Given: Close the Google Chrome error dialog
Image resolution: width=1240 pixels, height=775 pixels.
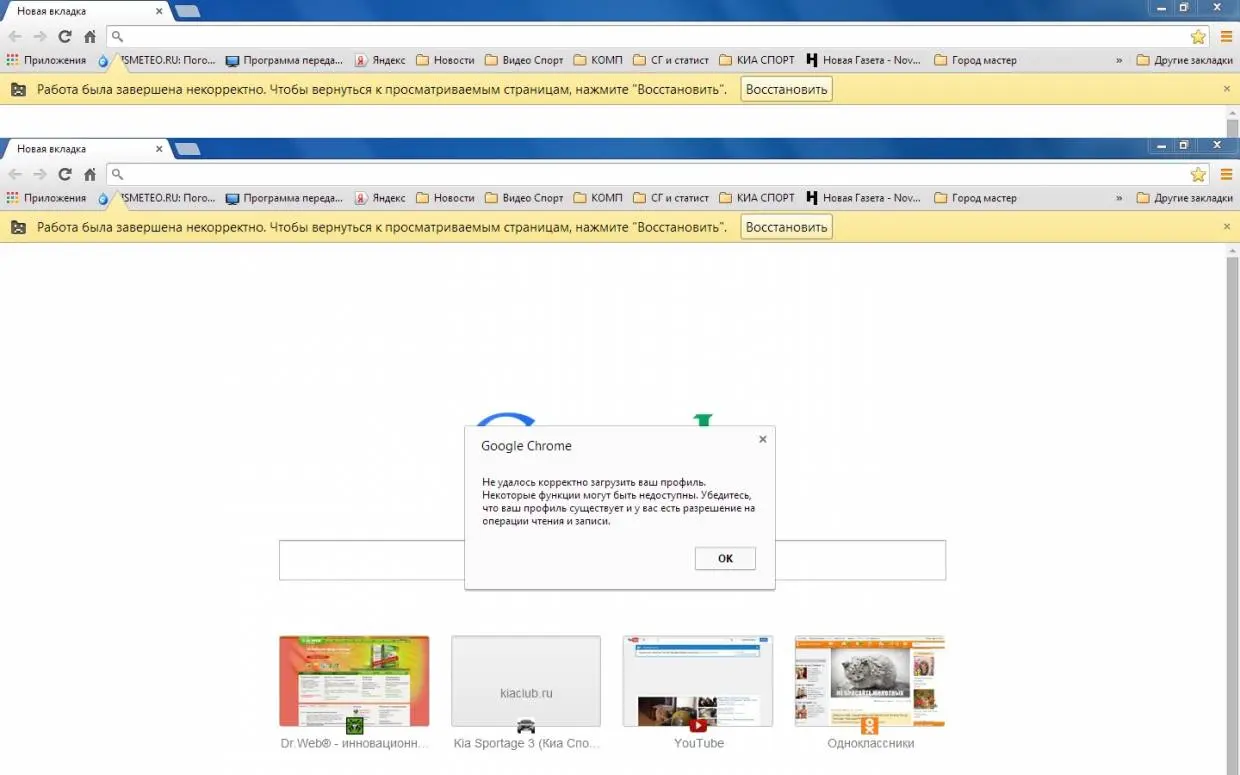Looking at the screenshot, I should point(763,439).
